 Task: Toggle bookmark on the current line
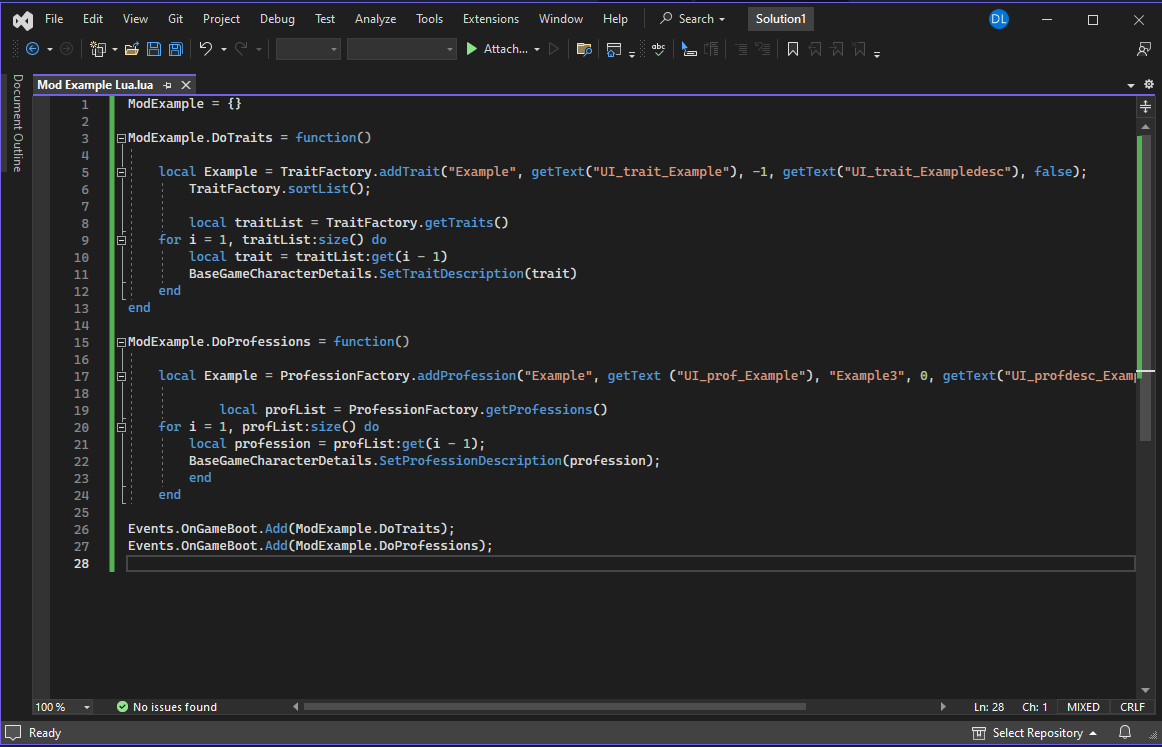click(x=792, y=49)
